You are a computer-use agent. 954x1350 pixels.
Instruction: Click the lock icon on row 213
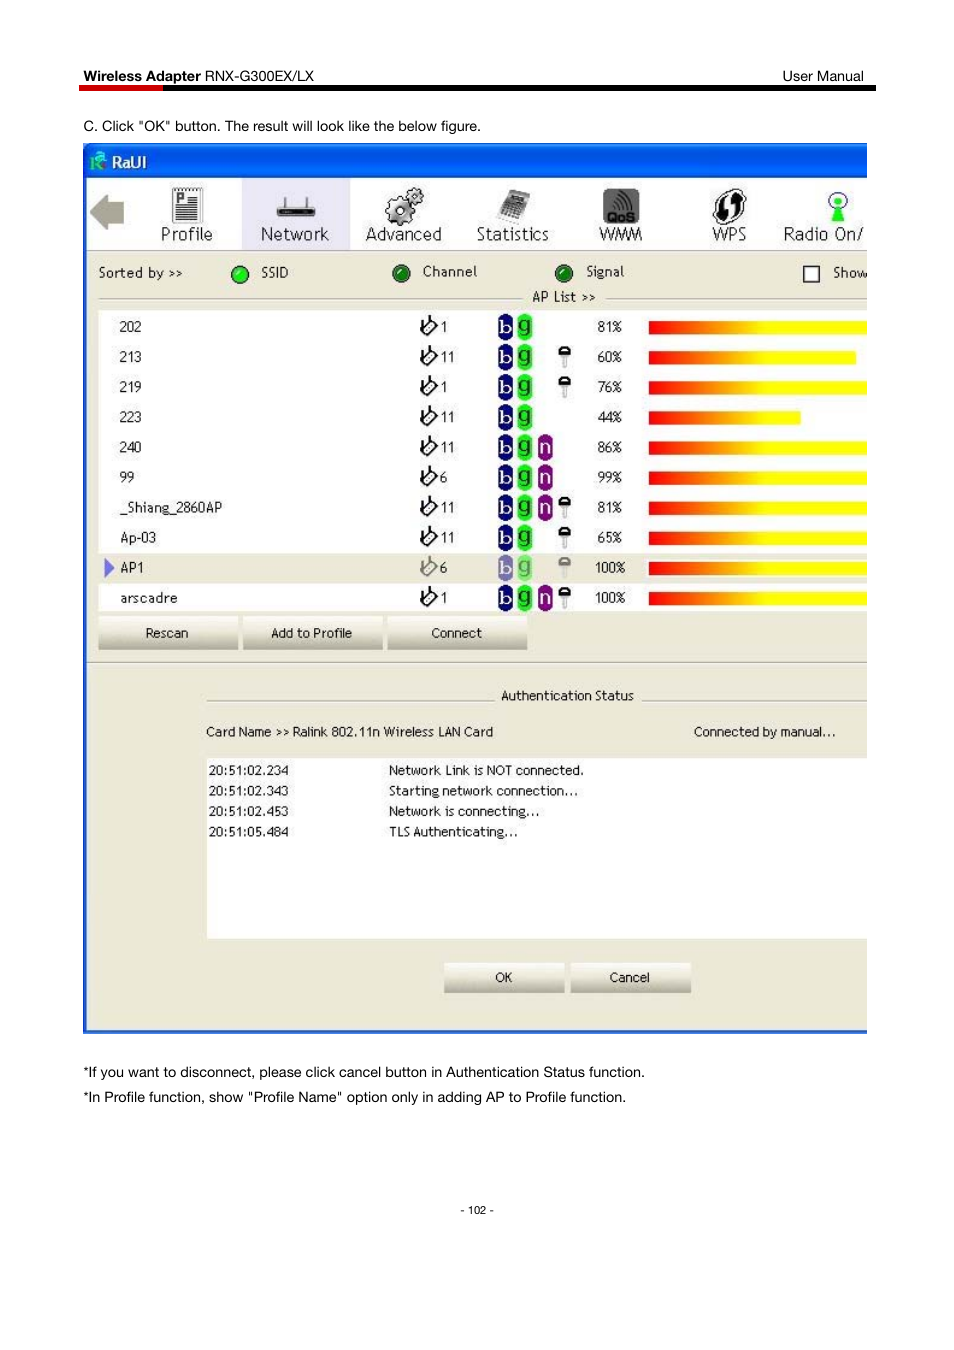(564, 356)
